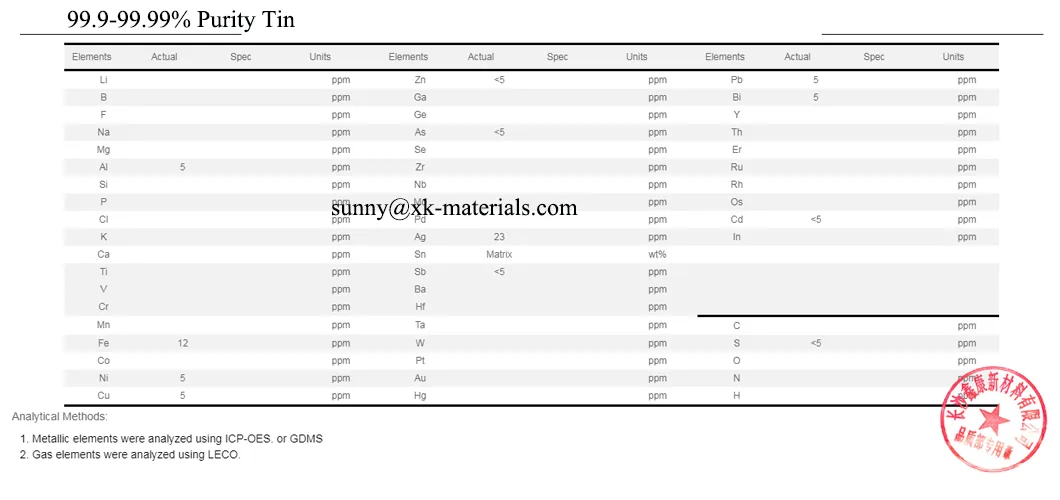This screenshot has width=1060, height=500.
Task: Click the Cd element label
Action: point(737,219)
